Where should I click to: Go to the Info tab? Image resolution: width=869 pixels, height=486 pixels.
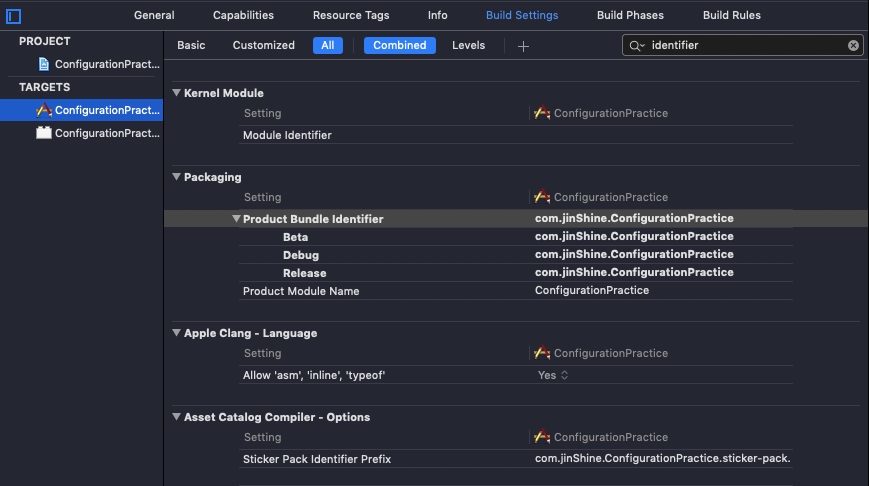click(x=437, y=16)
